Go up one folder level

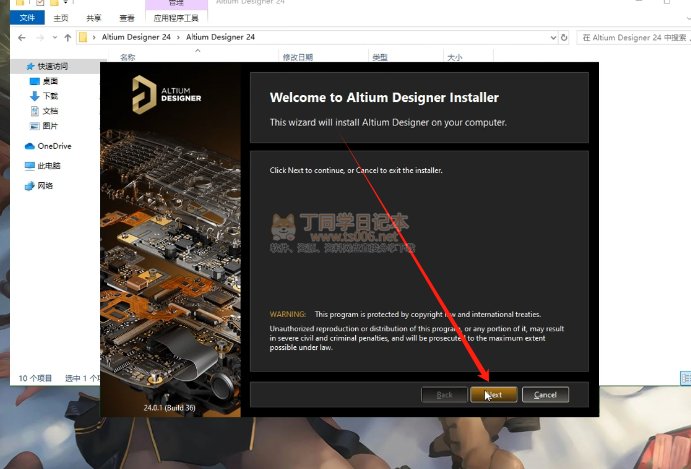point(68,37)
